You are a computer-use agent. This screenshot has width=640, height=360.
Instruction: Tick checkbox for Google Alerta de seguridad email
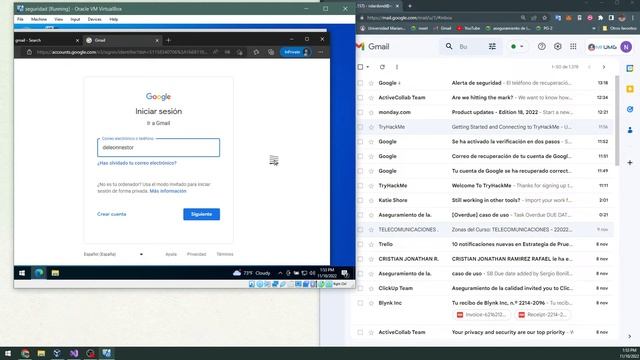(360, 83)
